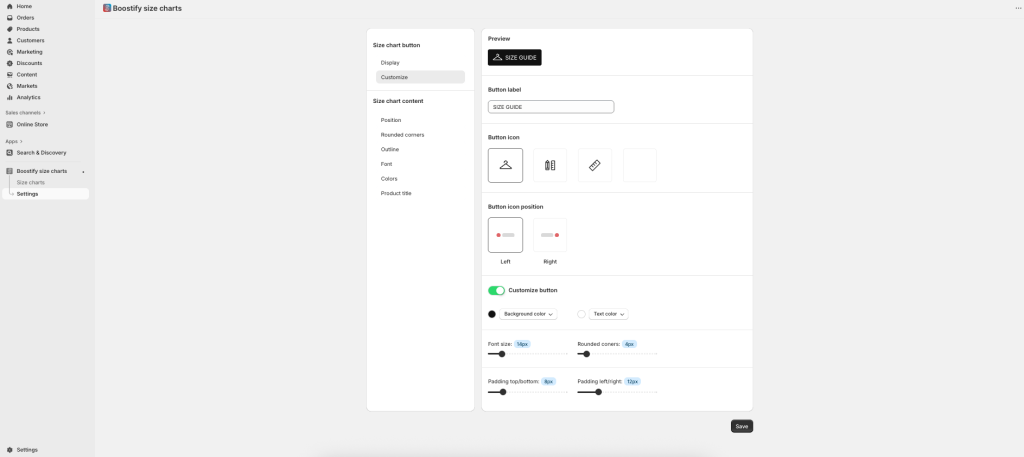Expand the Apps section chevron
The height and width of the screenshot is (457, 1024).
tap(21, 141)
